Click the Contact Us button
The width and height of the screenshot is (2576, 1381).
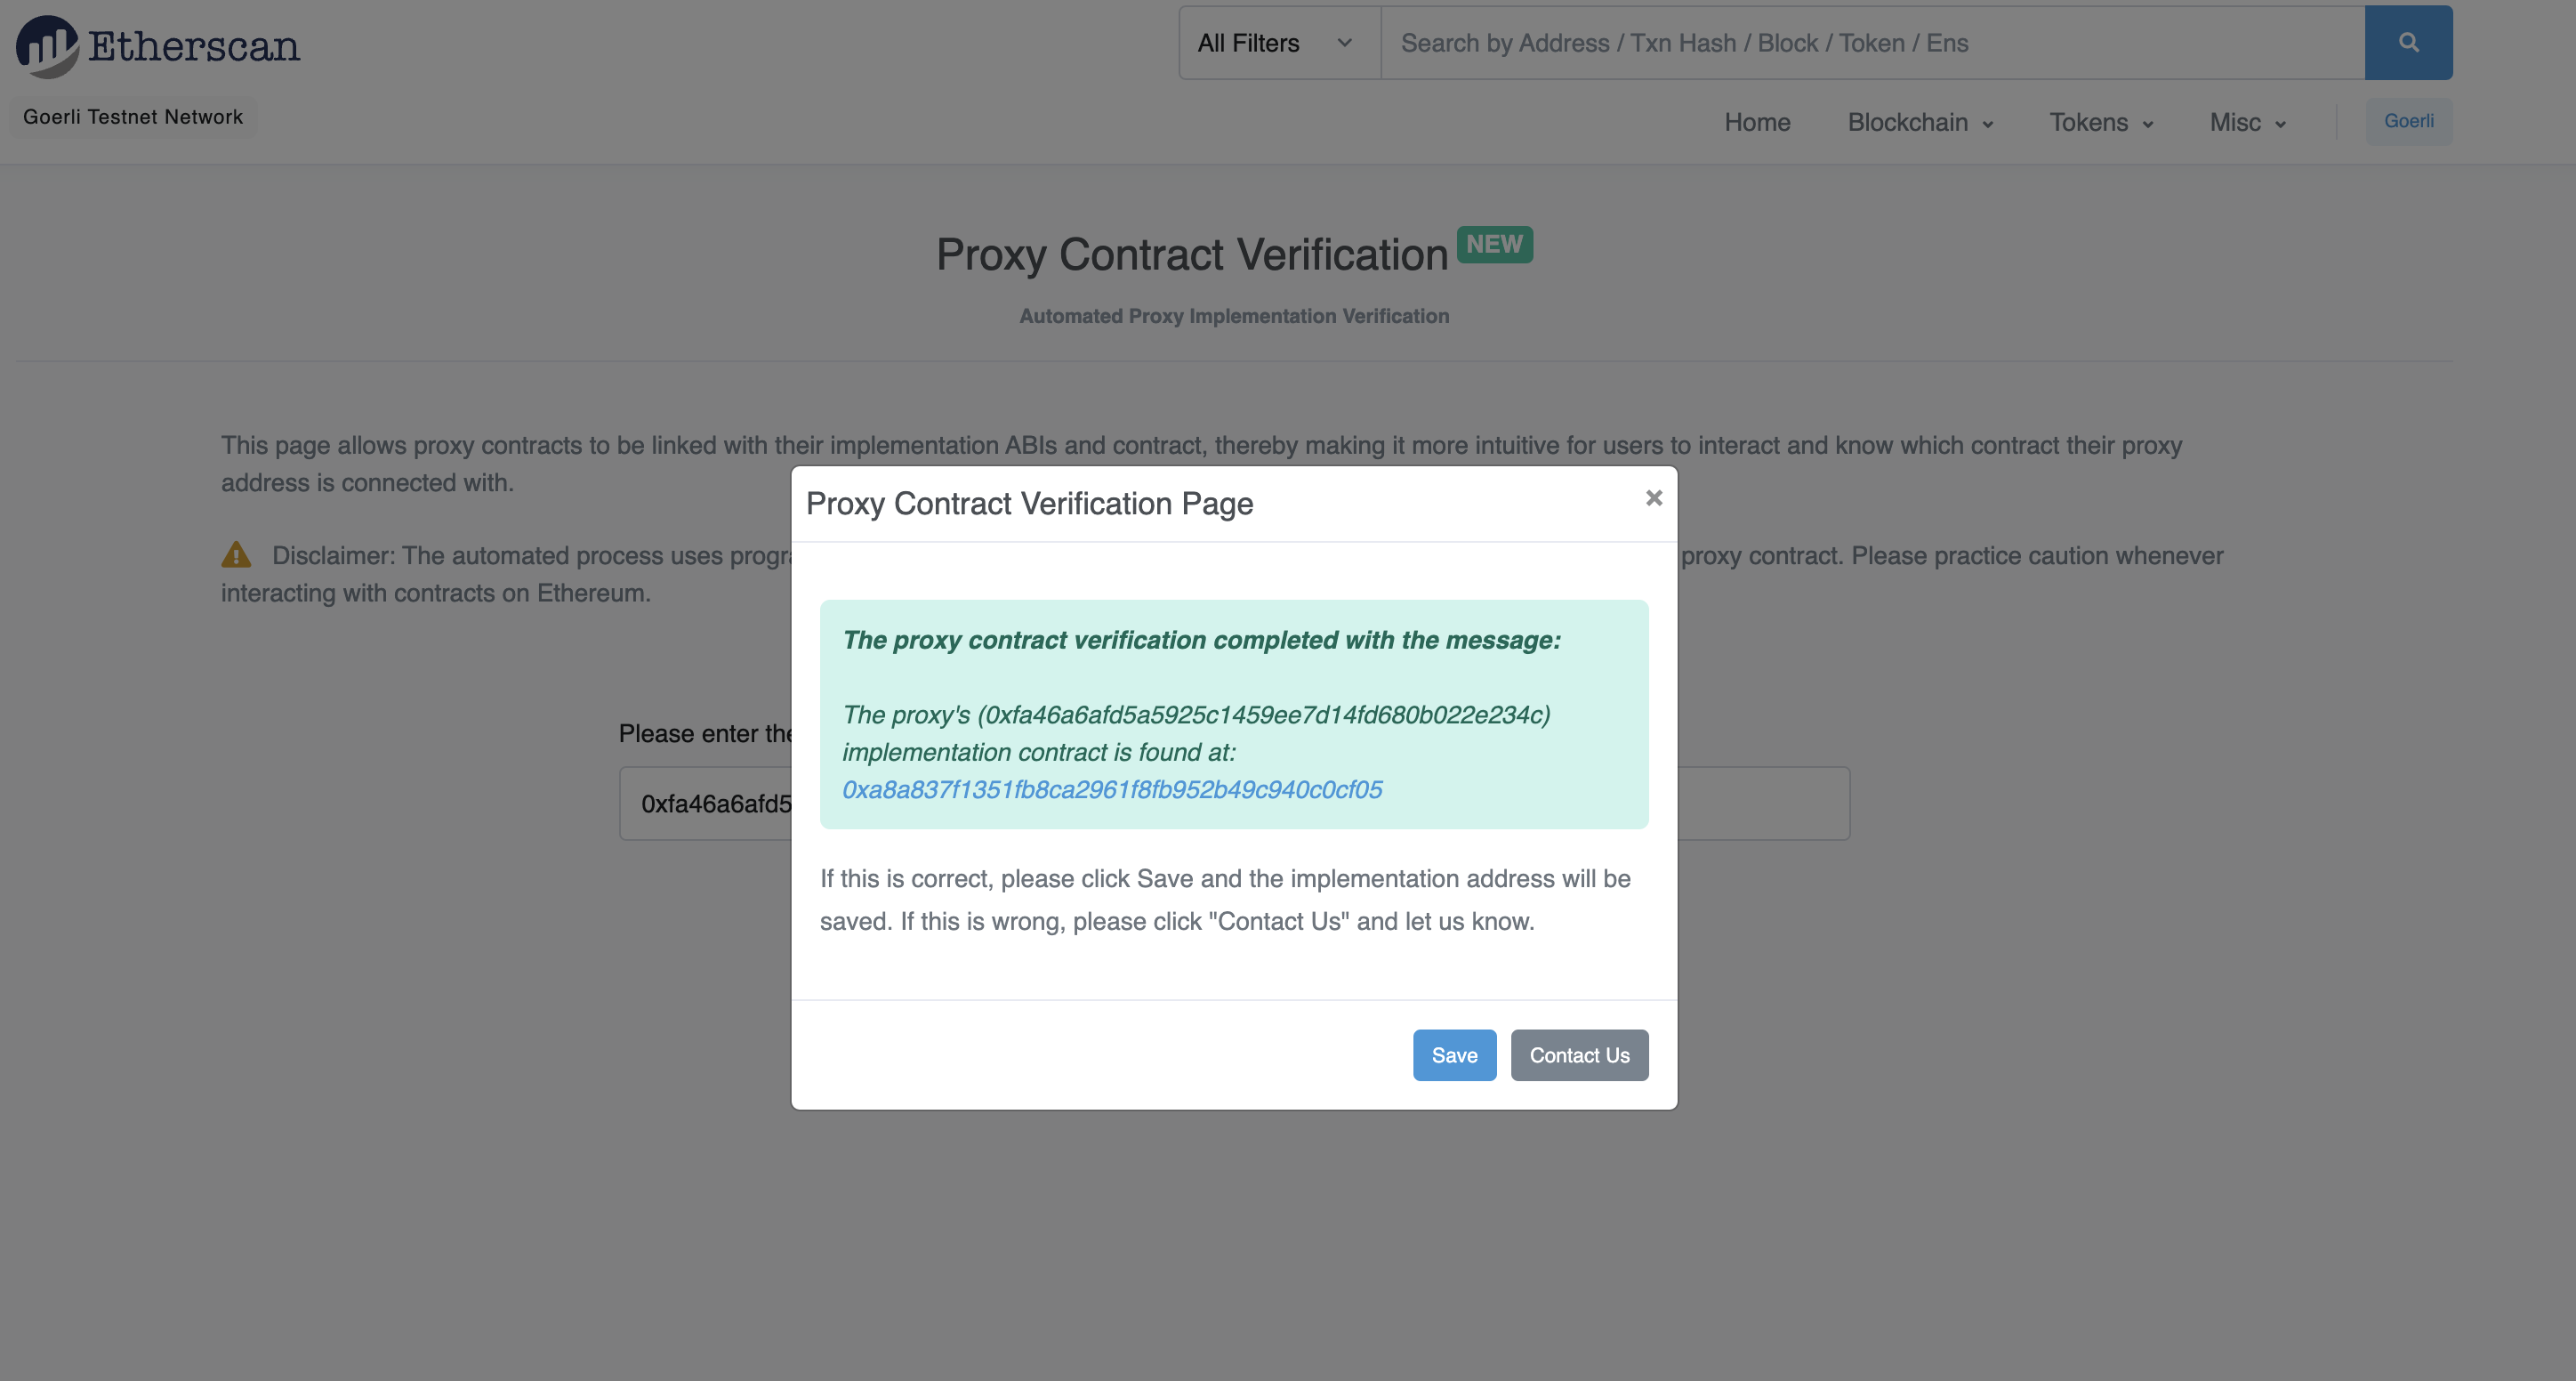point(1579,1055)
